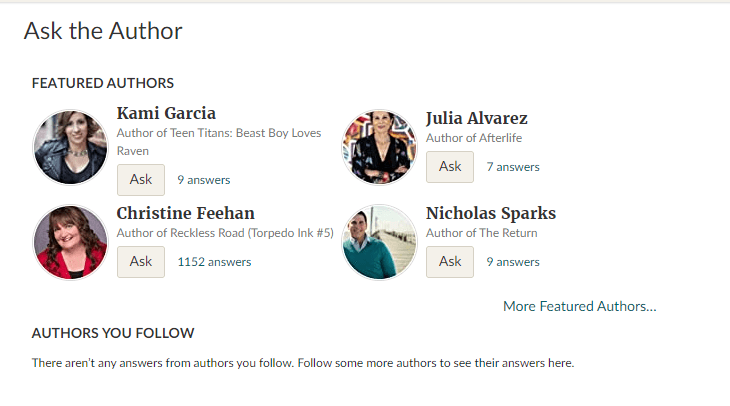The image size is (730, 406).
Task: Open Kami Garcia author name link
Action: pyautogui.click(x=166, y=113)
